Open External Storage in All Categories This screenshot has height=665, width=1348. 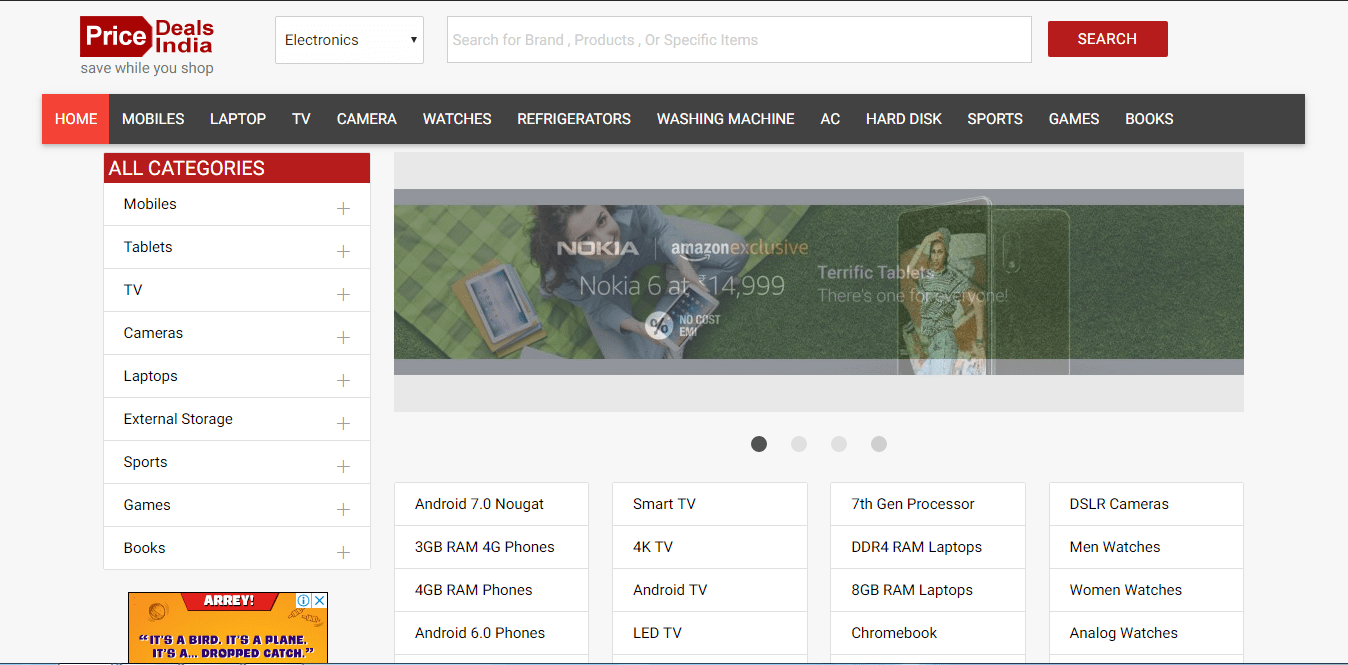click(178, 419)
